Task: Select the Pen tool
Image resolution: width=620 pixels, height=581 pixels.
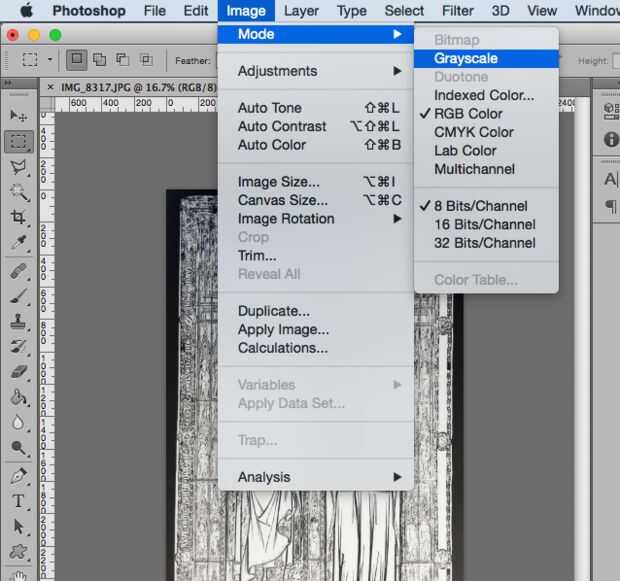Action: point(19,476)
